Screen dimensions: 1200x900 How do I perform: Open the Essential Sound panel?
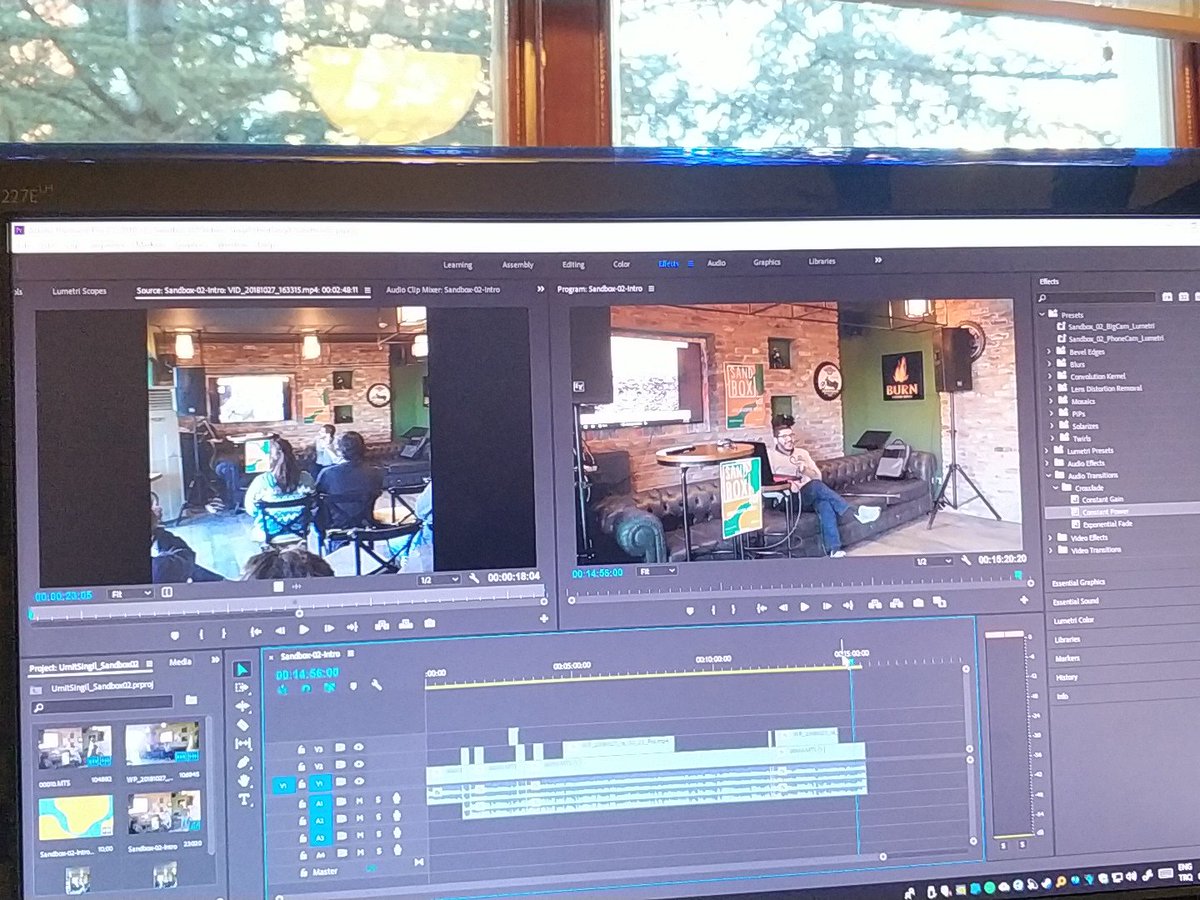point(1075,601)
